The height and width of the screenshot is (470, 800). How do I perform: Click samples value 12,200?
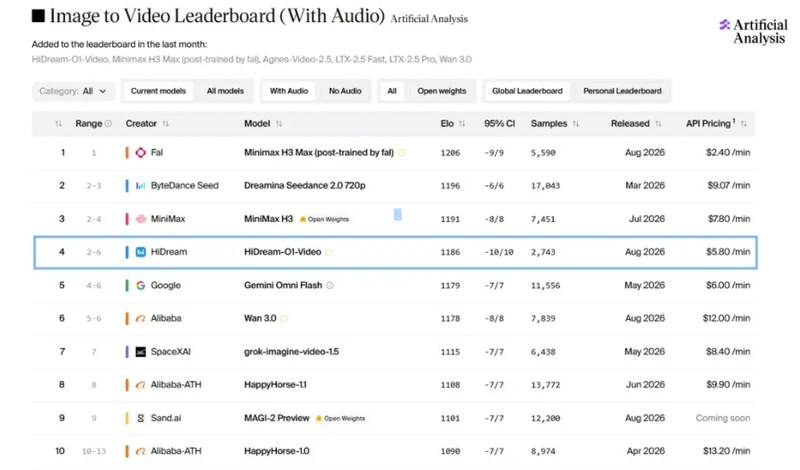[545, 418]
